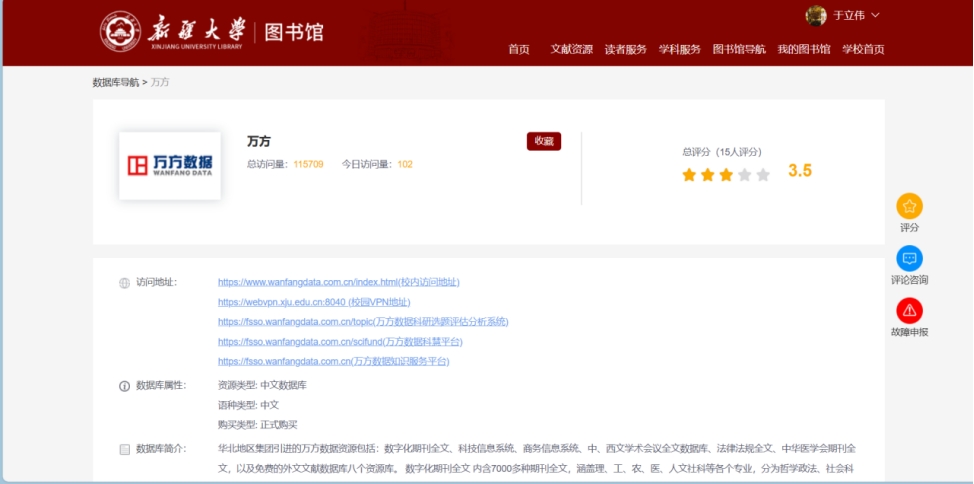The image size is (974, 484).
Task: Click the total visits value 115709
Action: [309, 165]
